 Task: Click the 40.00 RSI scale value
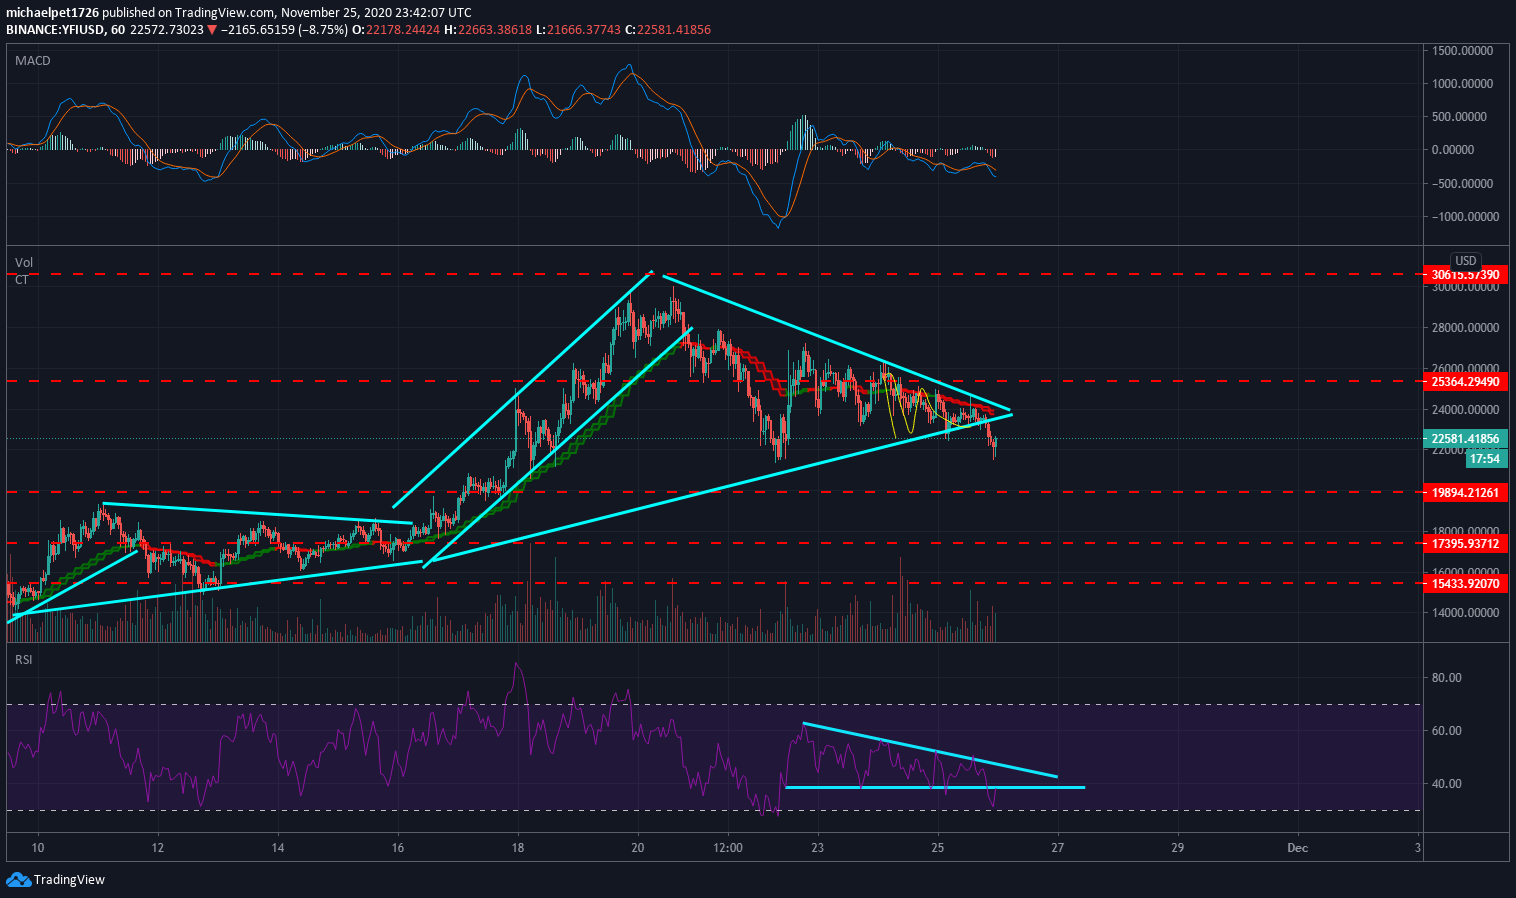(x=1447, y=783)
